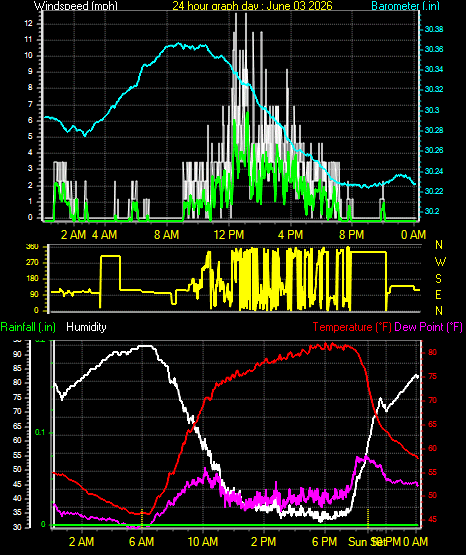Click green rainfall axis value 0.1
Screen dimensions: 466x555
tap(40, 433)
